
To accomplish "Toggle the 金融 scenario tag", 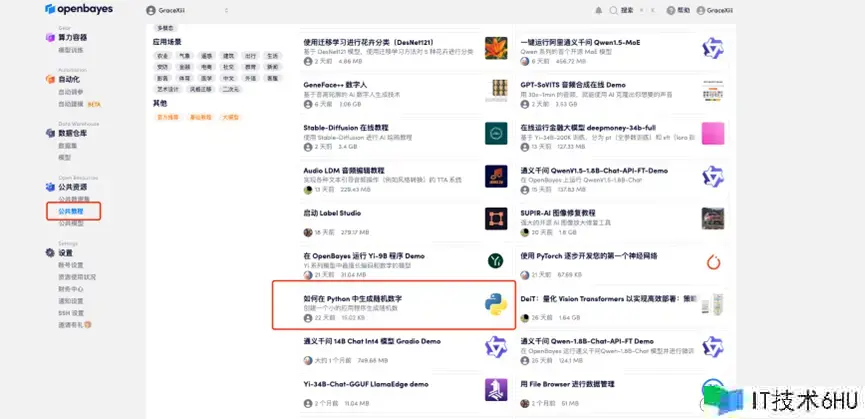I will pyautogui.click(x=184, y=67).
